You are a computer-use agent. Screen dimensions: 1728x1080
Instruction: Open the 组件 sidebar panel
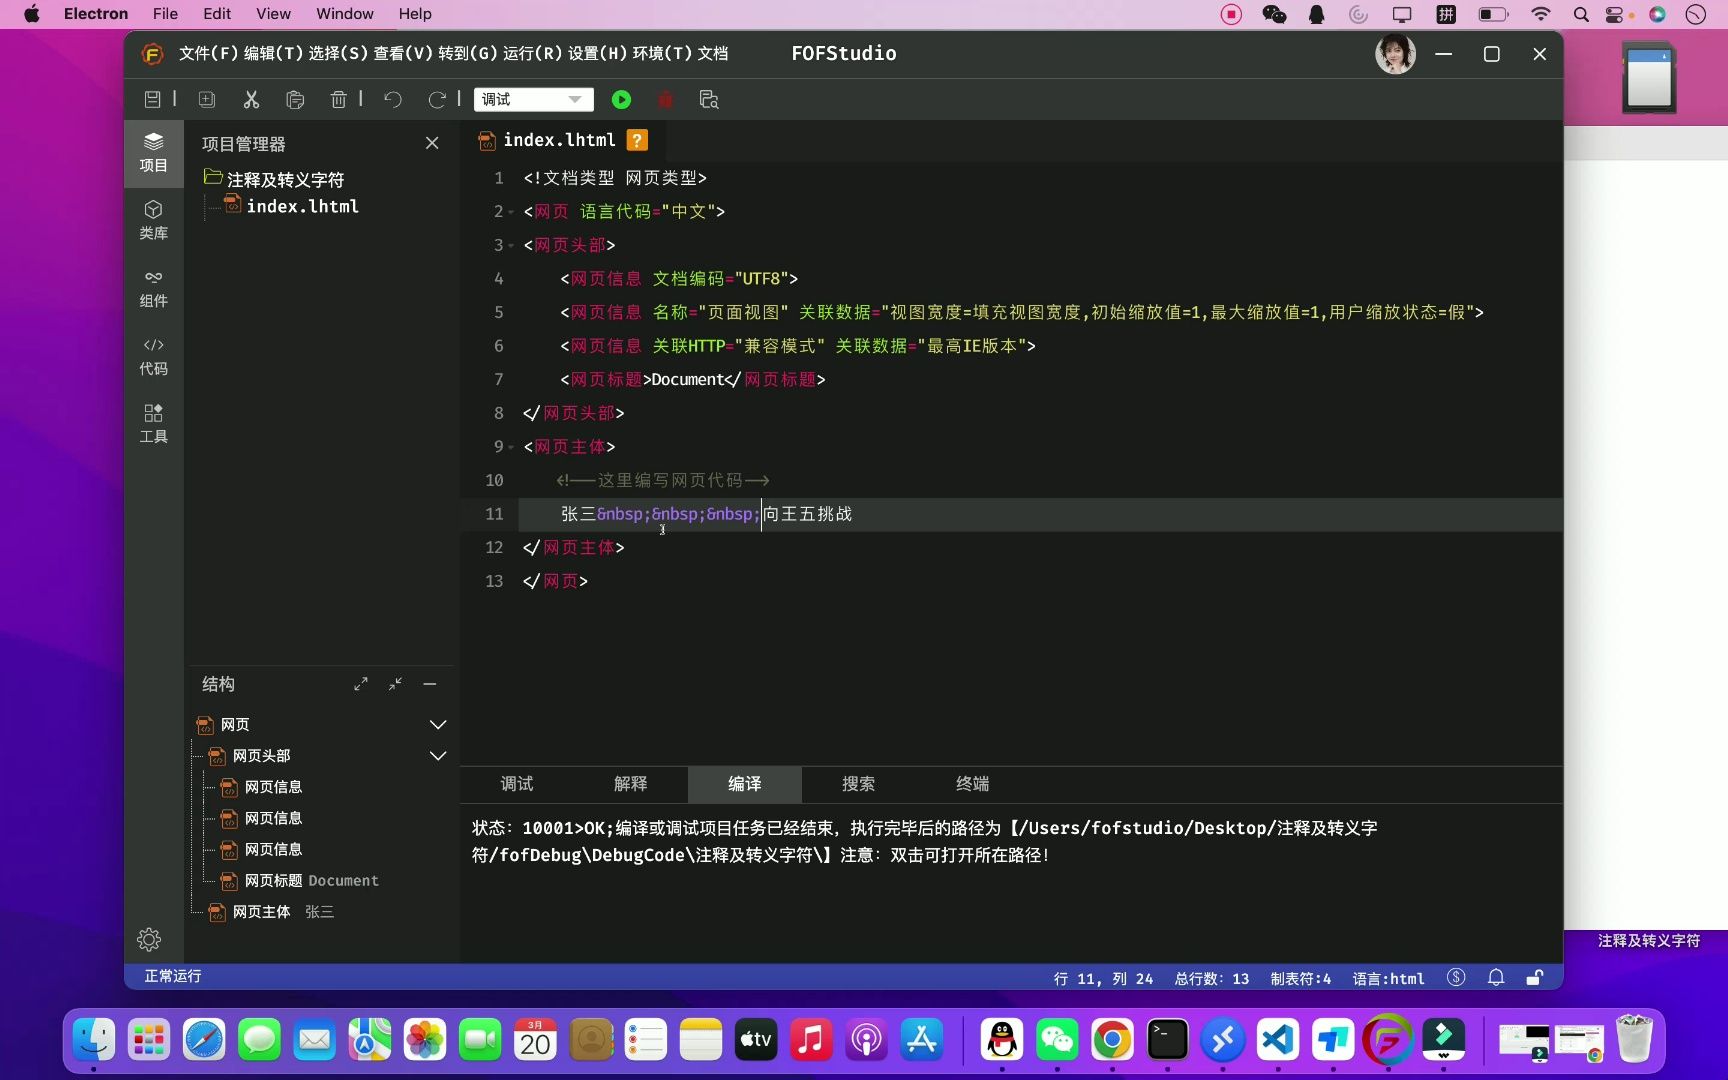153,288
